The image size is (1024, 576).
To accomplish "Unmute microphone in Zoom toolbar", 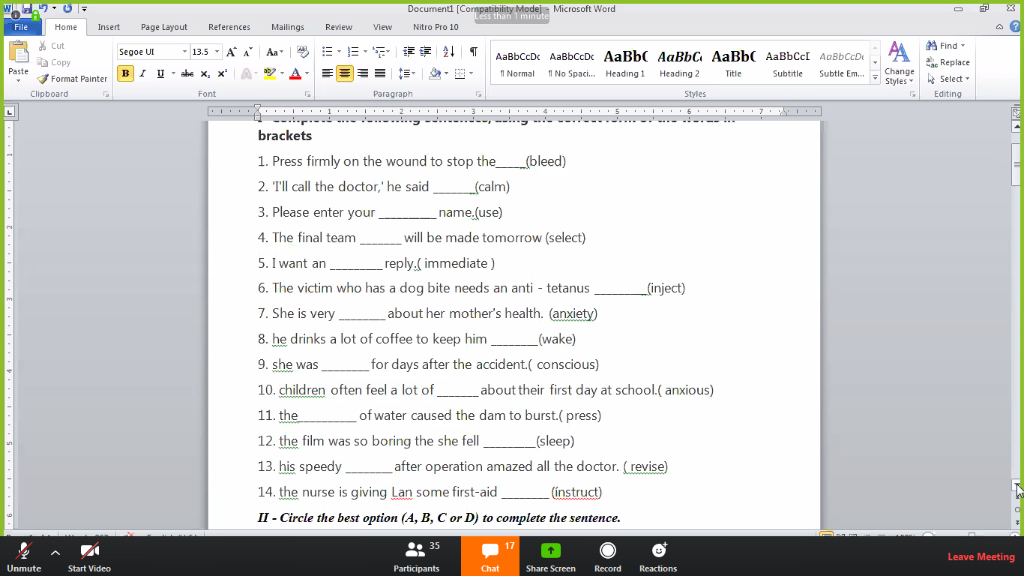I will pos(24,557).
